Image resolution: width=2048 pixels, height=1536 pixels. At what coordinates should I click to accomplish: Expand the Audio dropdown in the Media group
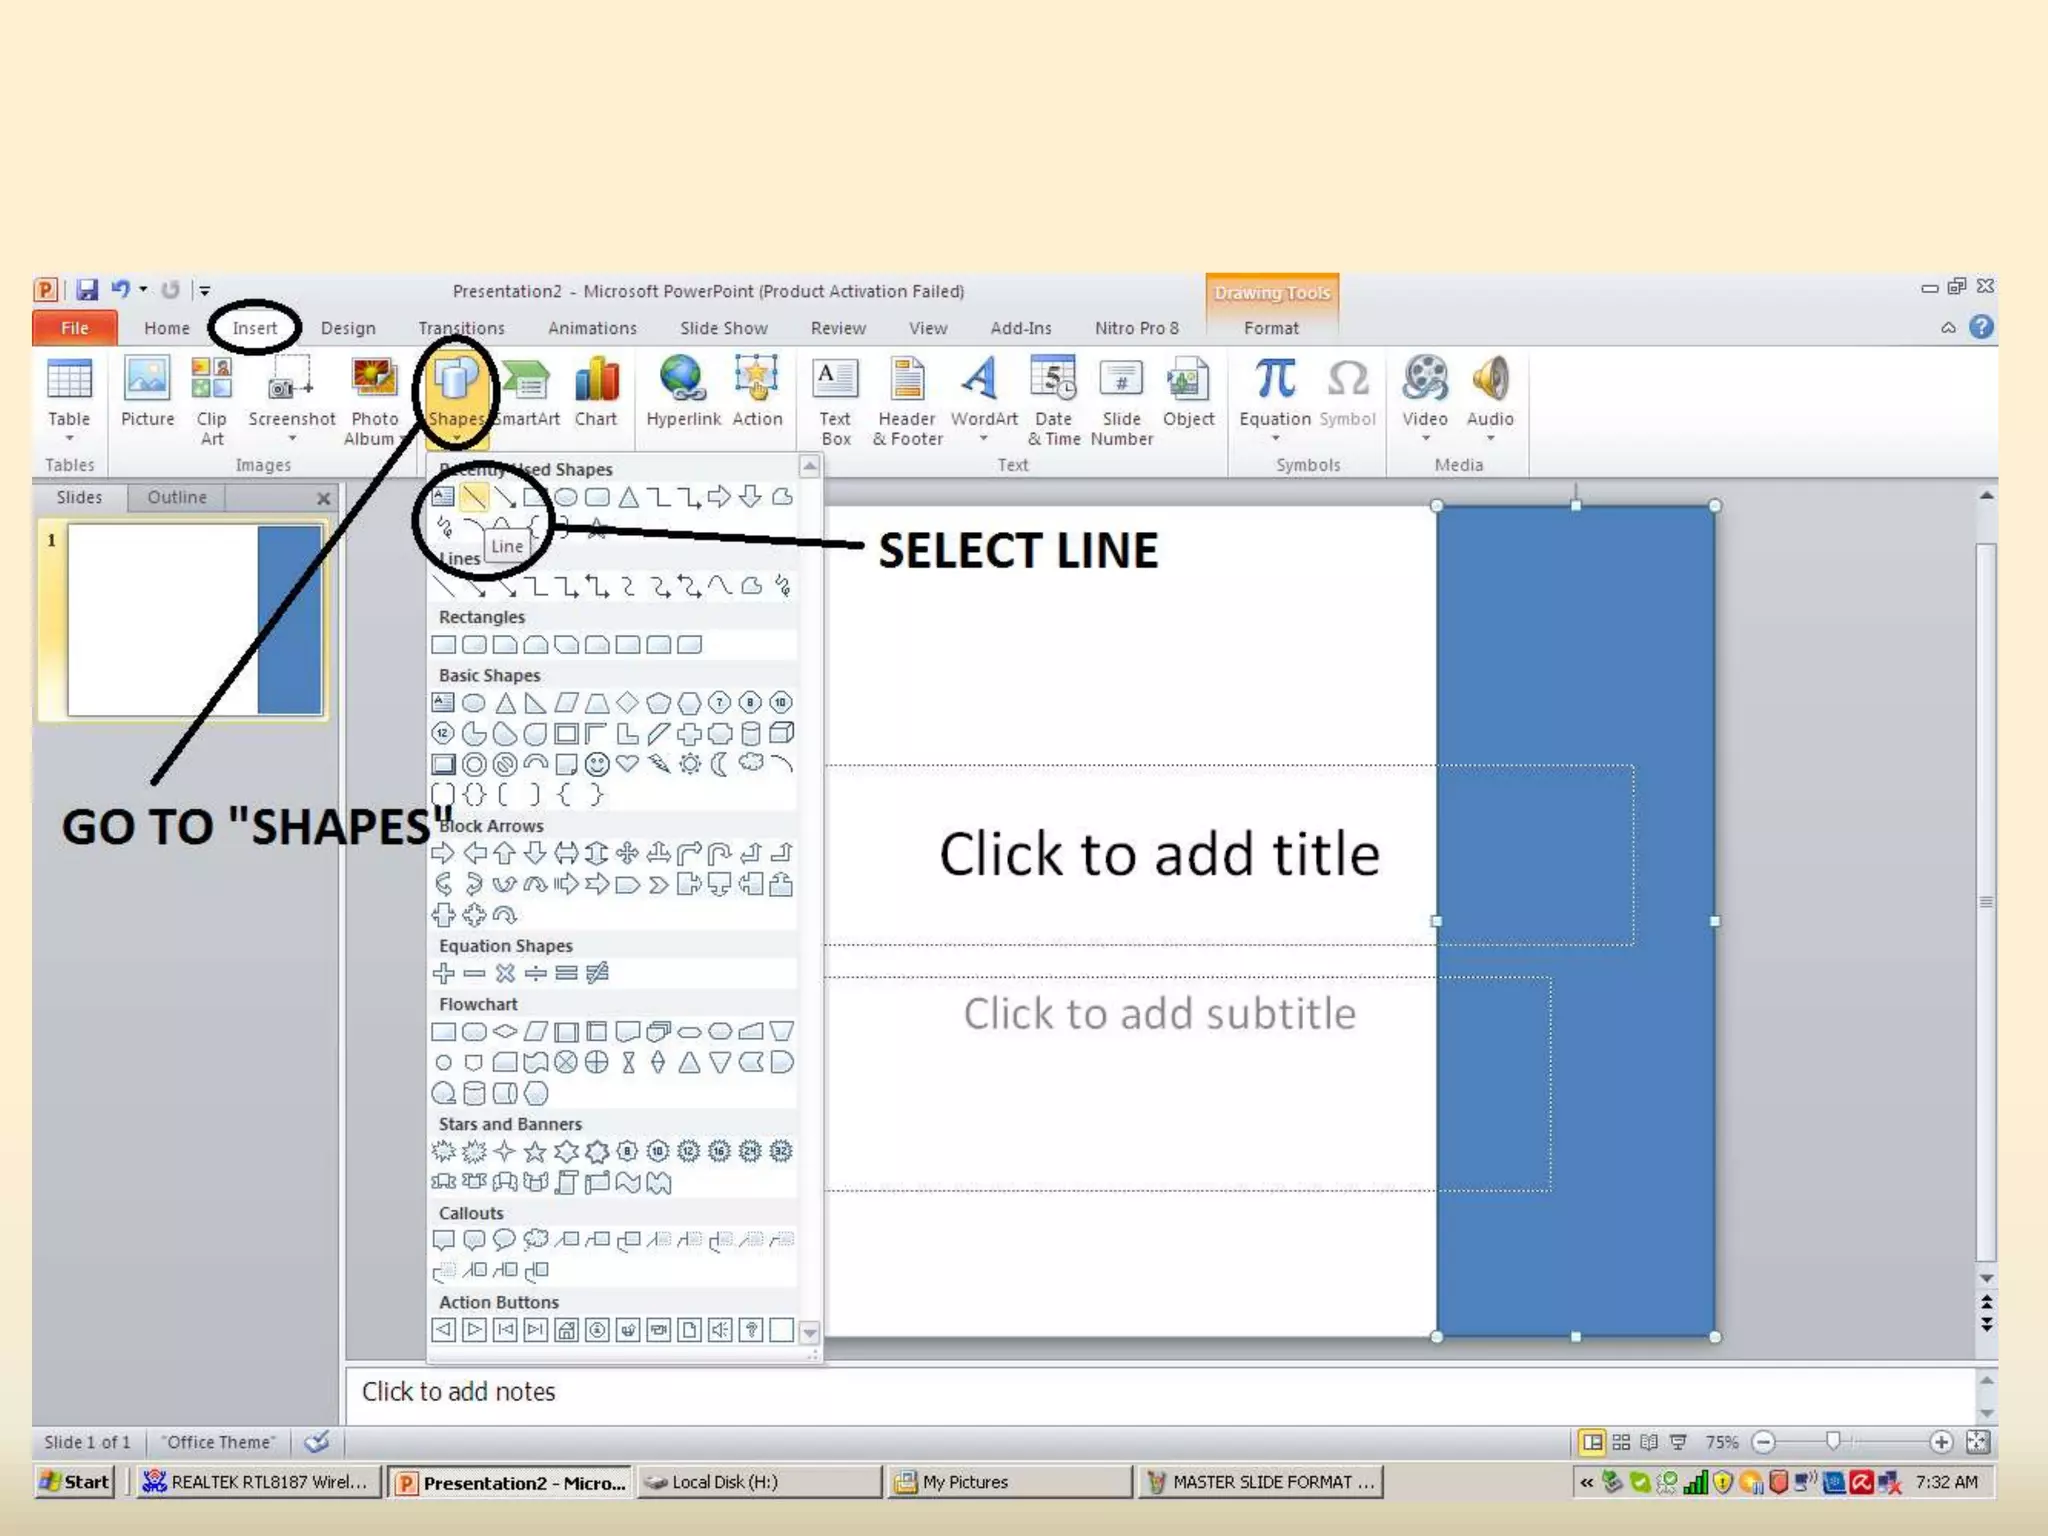click(x=1490, y=438)
